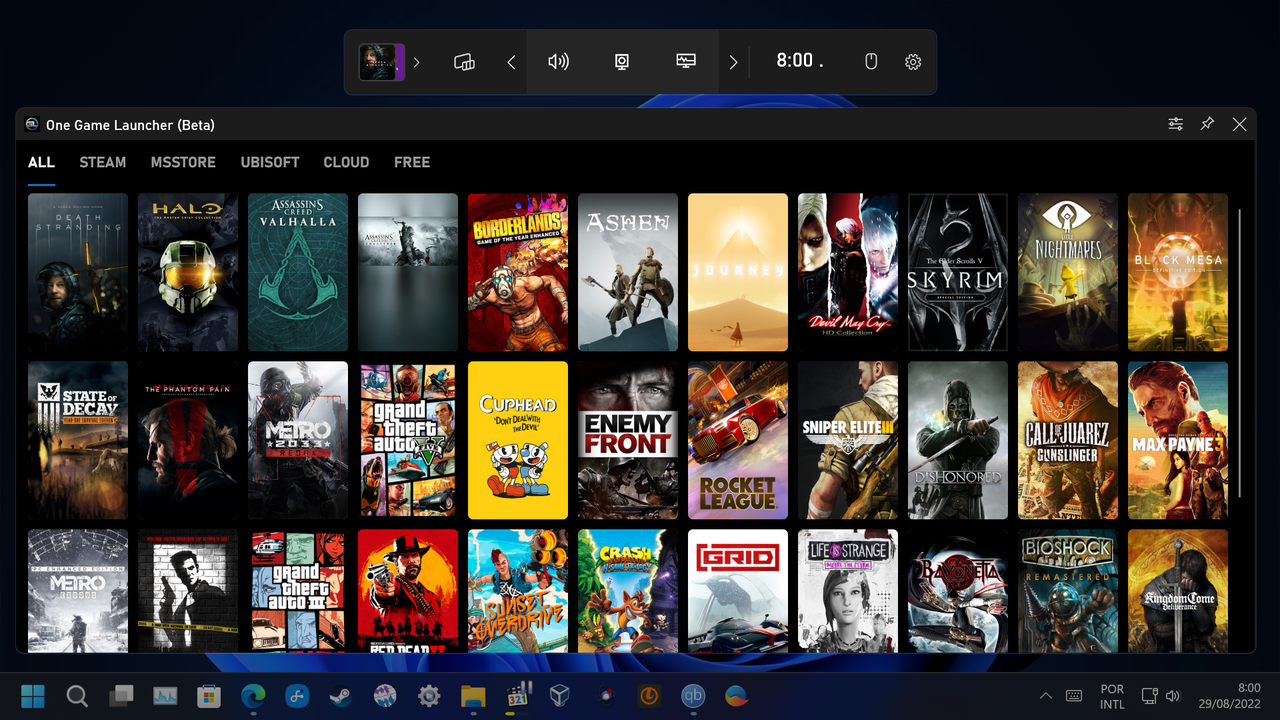Open Microsoft Store from taskbar
The width and height of the screenshot is (1280, 720).
[209, 696]
